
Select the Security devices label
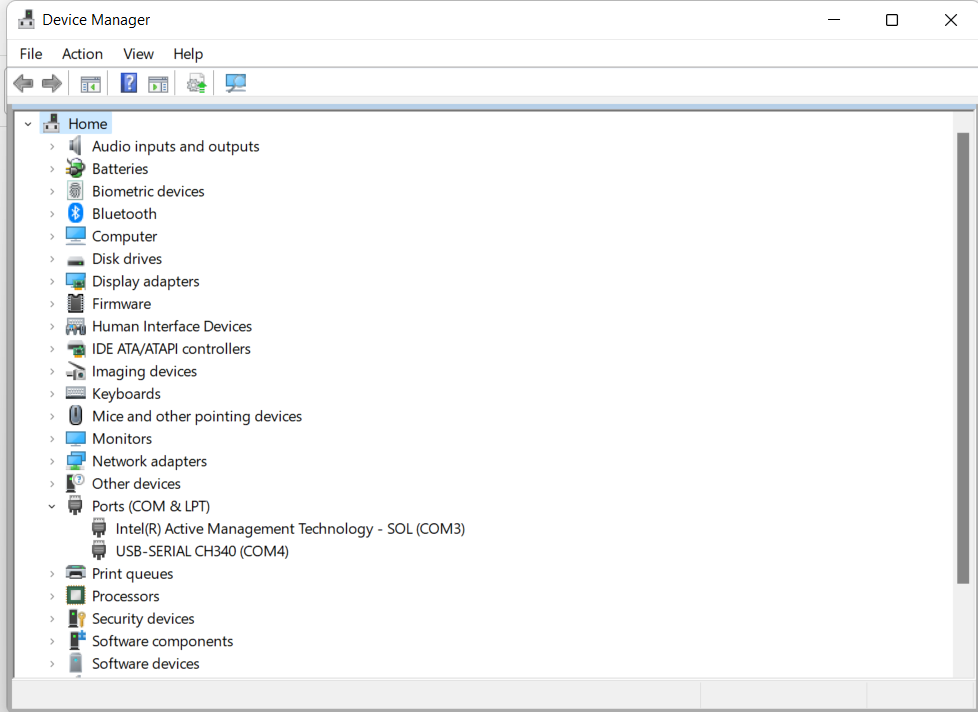(x=143, y=618)
